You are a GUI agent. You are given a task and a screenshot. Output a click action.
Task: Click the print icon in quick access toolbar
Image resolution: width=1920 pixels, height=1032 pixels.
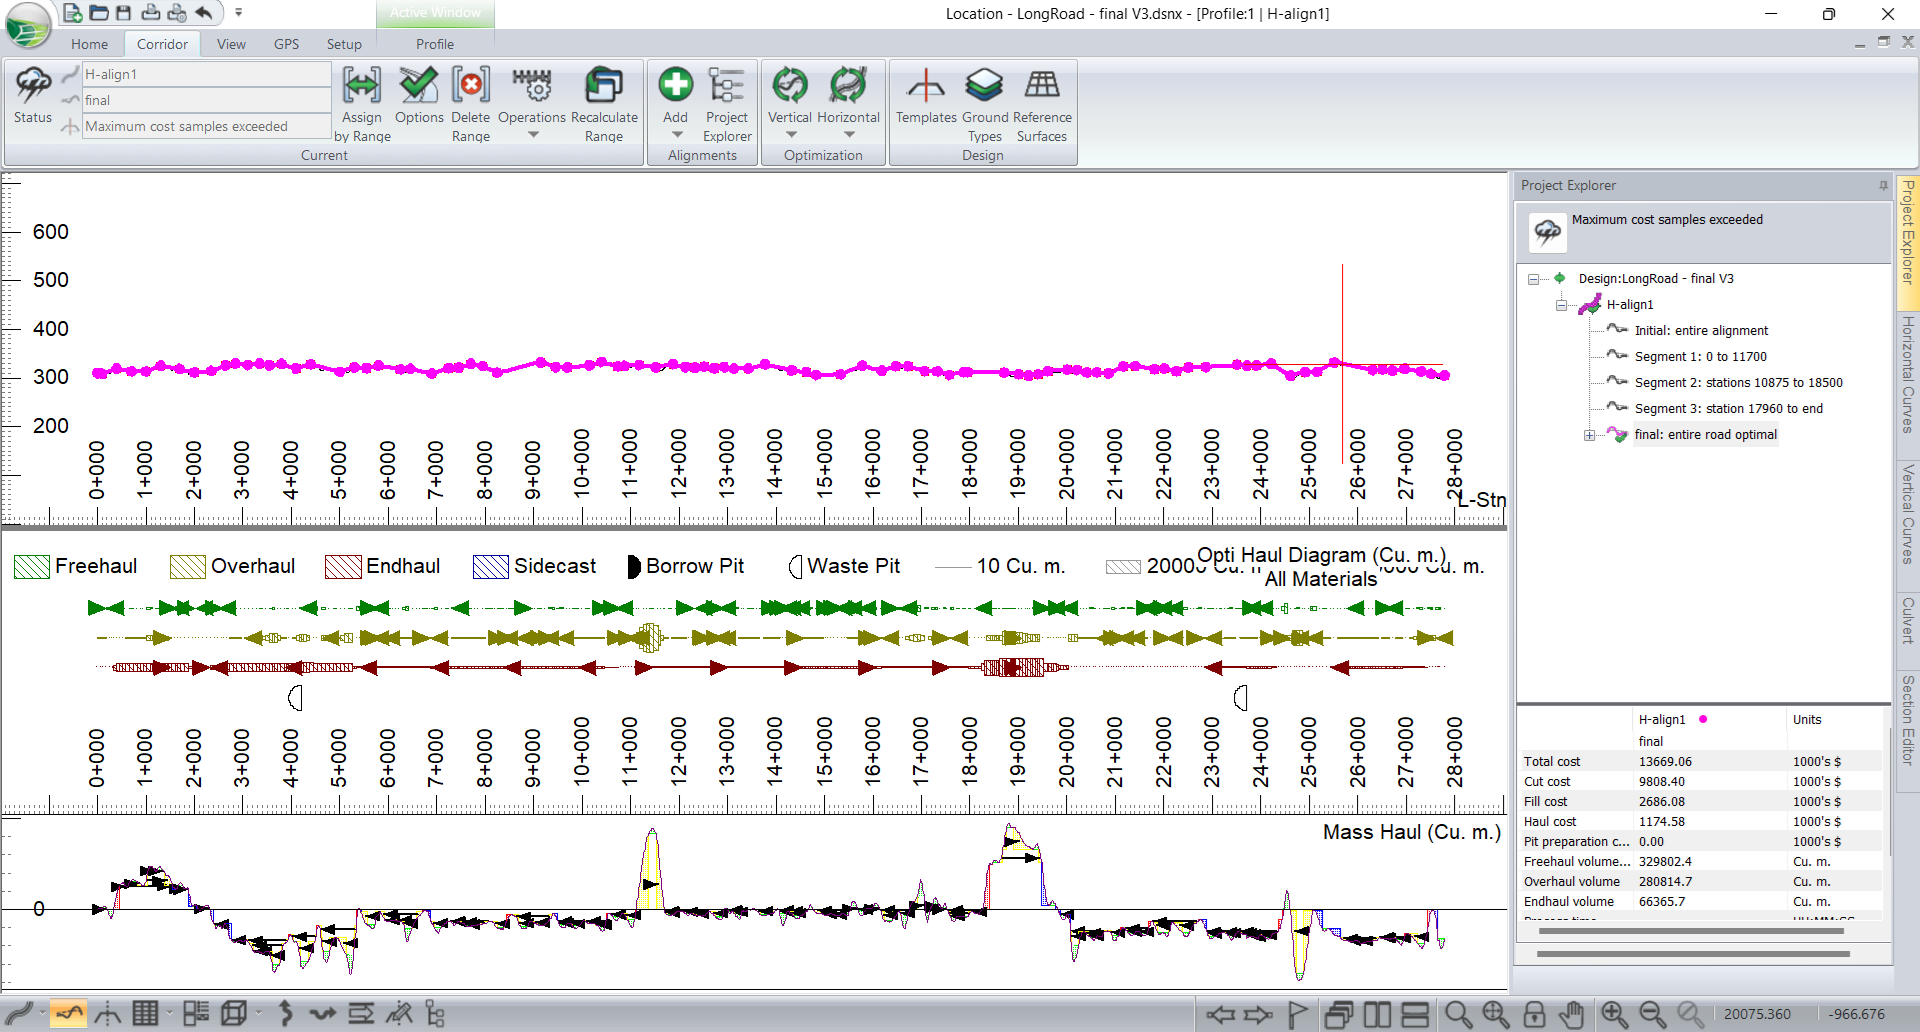tap(150, 13)
